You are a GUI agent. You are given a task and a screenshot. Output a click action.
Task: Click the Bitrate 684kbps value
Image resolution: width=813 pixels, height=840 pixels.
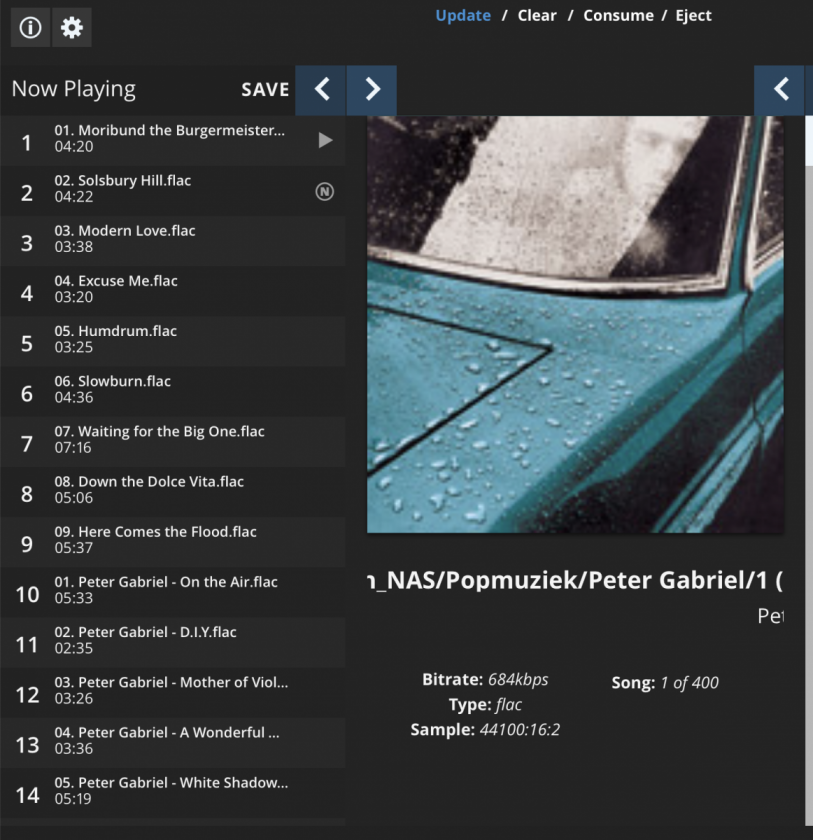pyautogui.click(x=518, y=680)
